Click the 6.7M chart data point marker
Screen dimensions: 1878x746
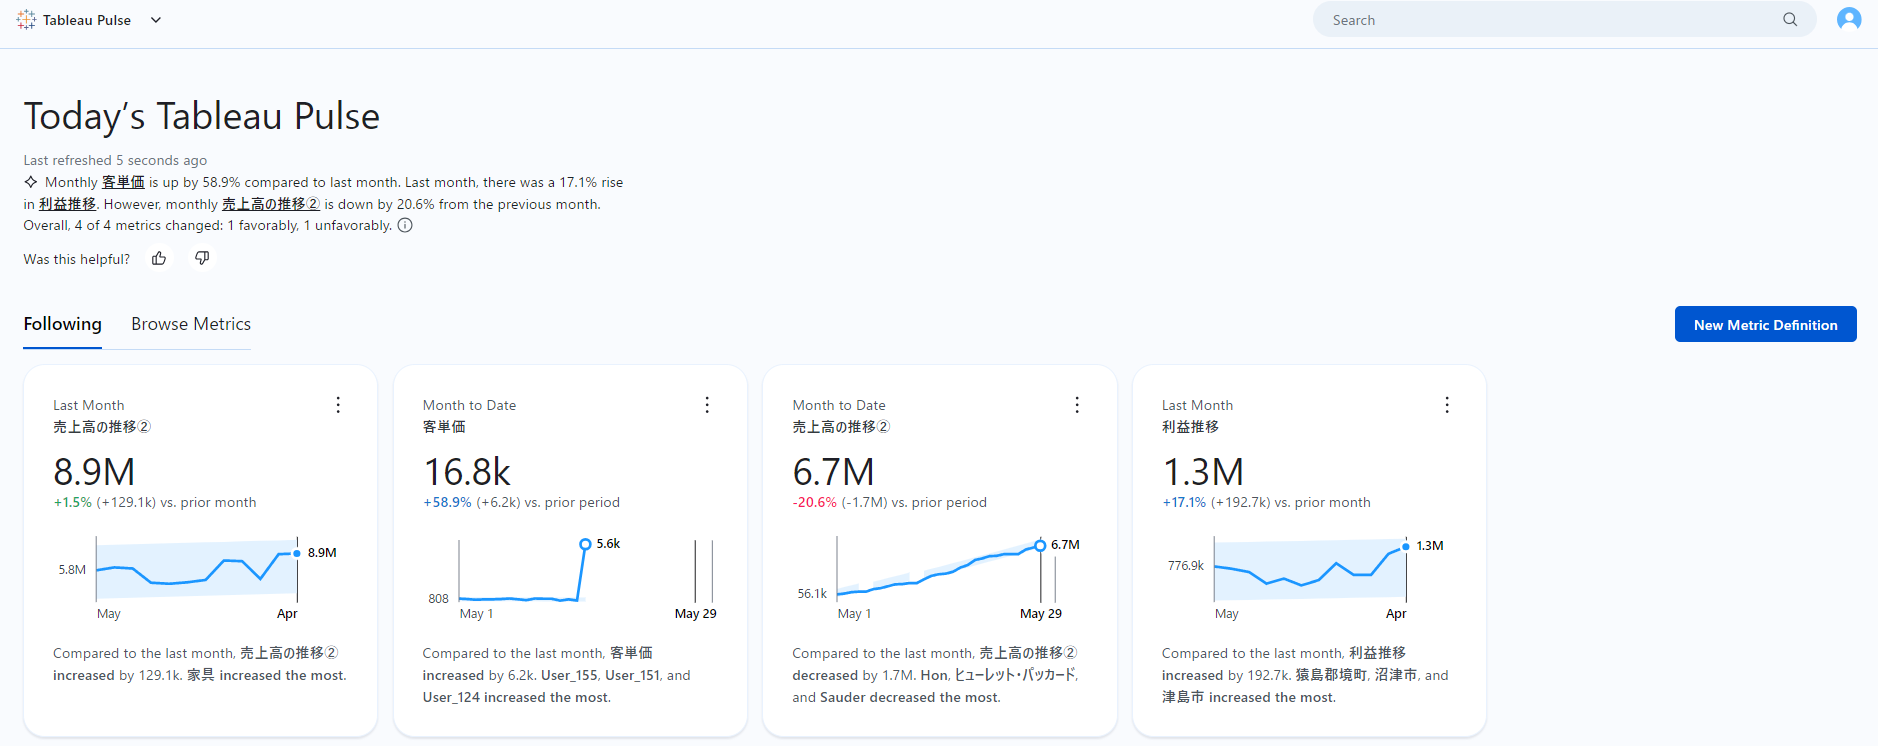coord(1040,545)
